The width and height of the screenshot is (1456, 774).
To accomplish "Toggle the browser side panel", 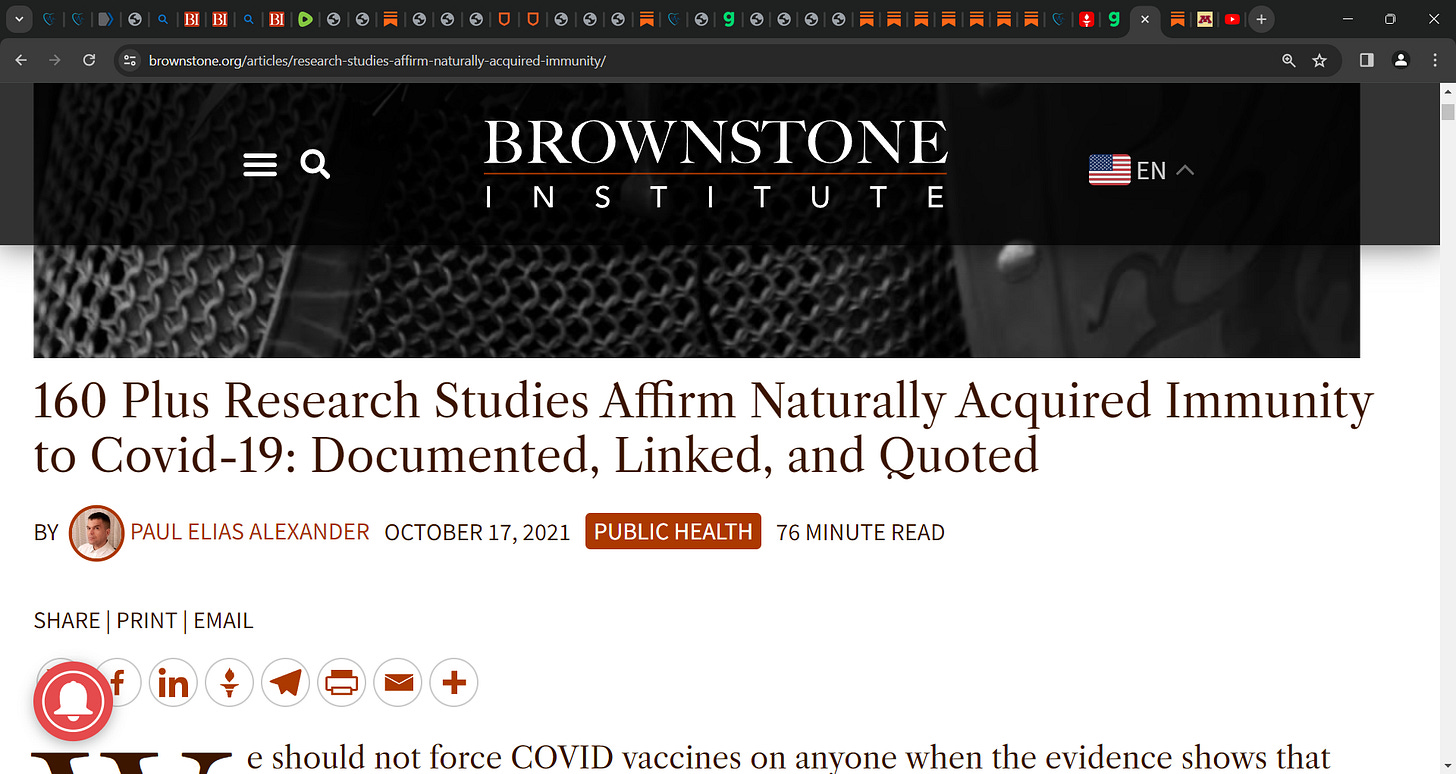I will [x=1367, y=60].
